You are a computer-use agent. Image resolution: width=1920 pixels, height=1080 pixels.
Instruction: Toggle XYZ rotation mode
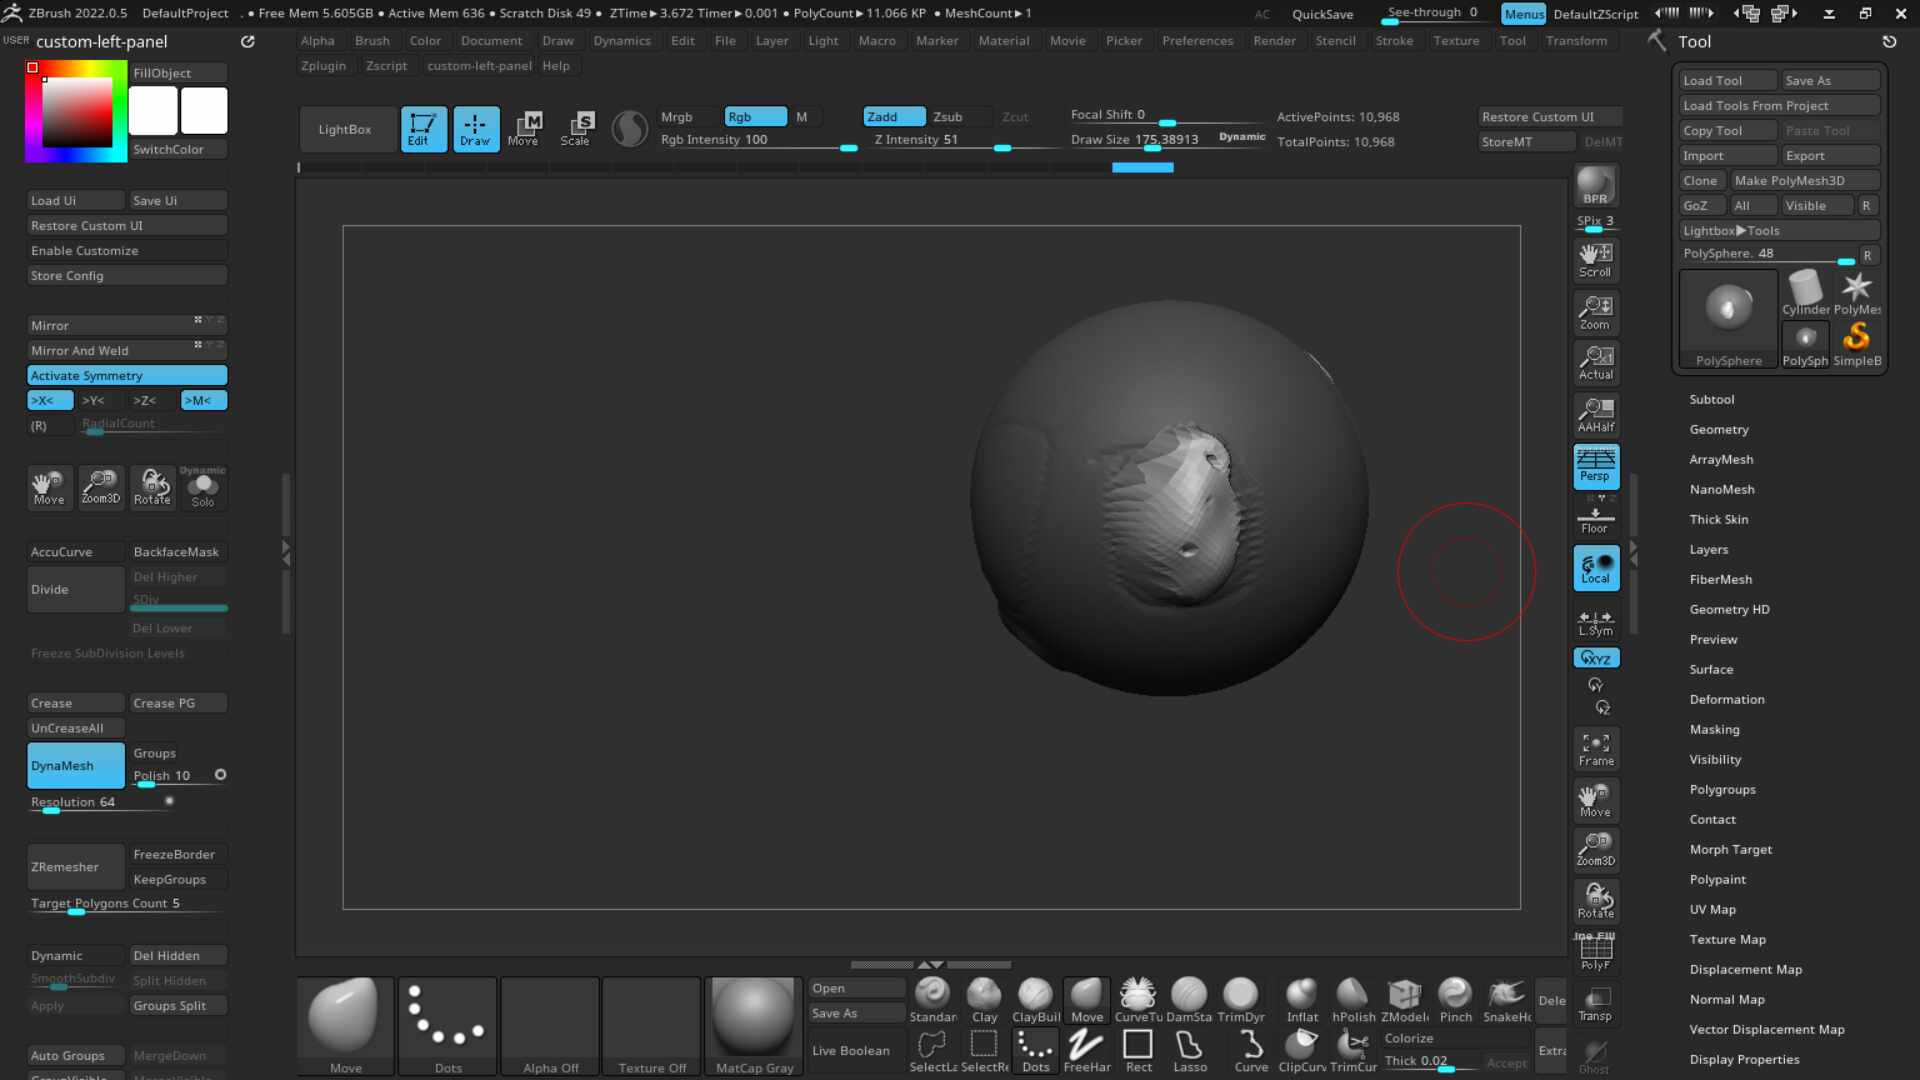1596,658
